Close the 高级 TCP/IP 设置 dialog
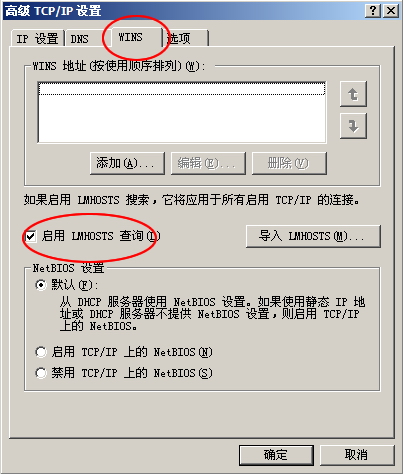Viewport: 403px width, 474px height. tap(391, 11)
